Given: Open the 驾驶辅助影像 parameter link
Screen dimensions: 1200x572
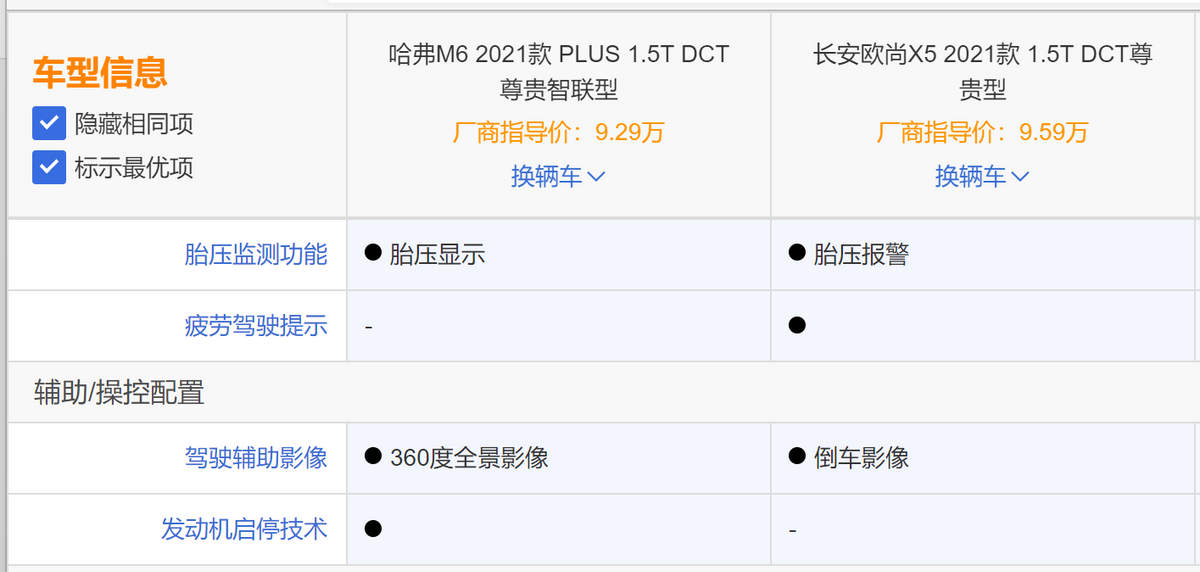Looking at the screenshot, I should pyautogui.click(x=256, y=458).
